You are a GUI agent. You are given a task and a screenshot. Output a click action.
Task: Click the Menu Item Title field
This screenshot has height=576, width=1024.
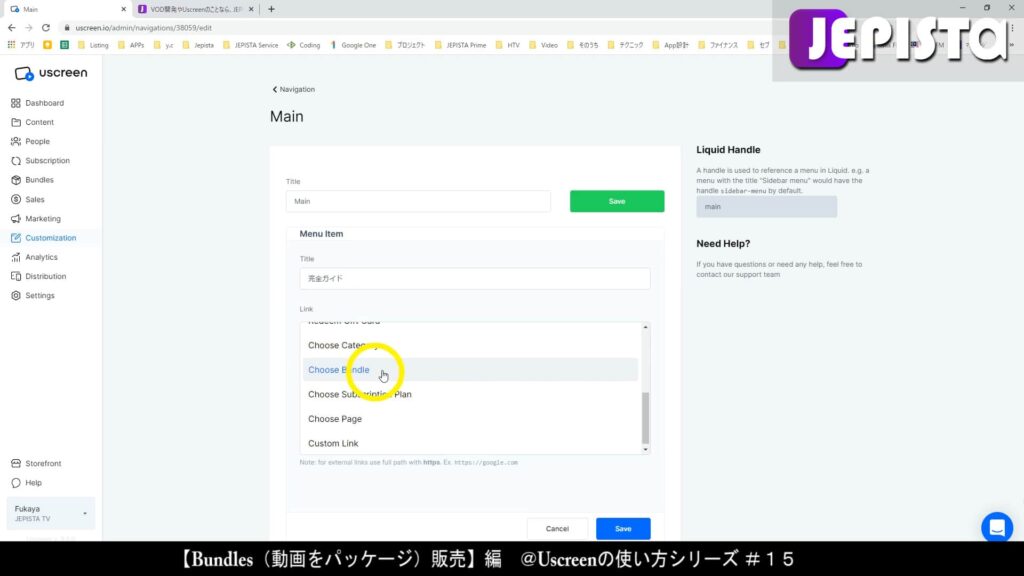pyautogui.click(x=475, y=278)
